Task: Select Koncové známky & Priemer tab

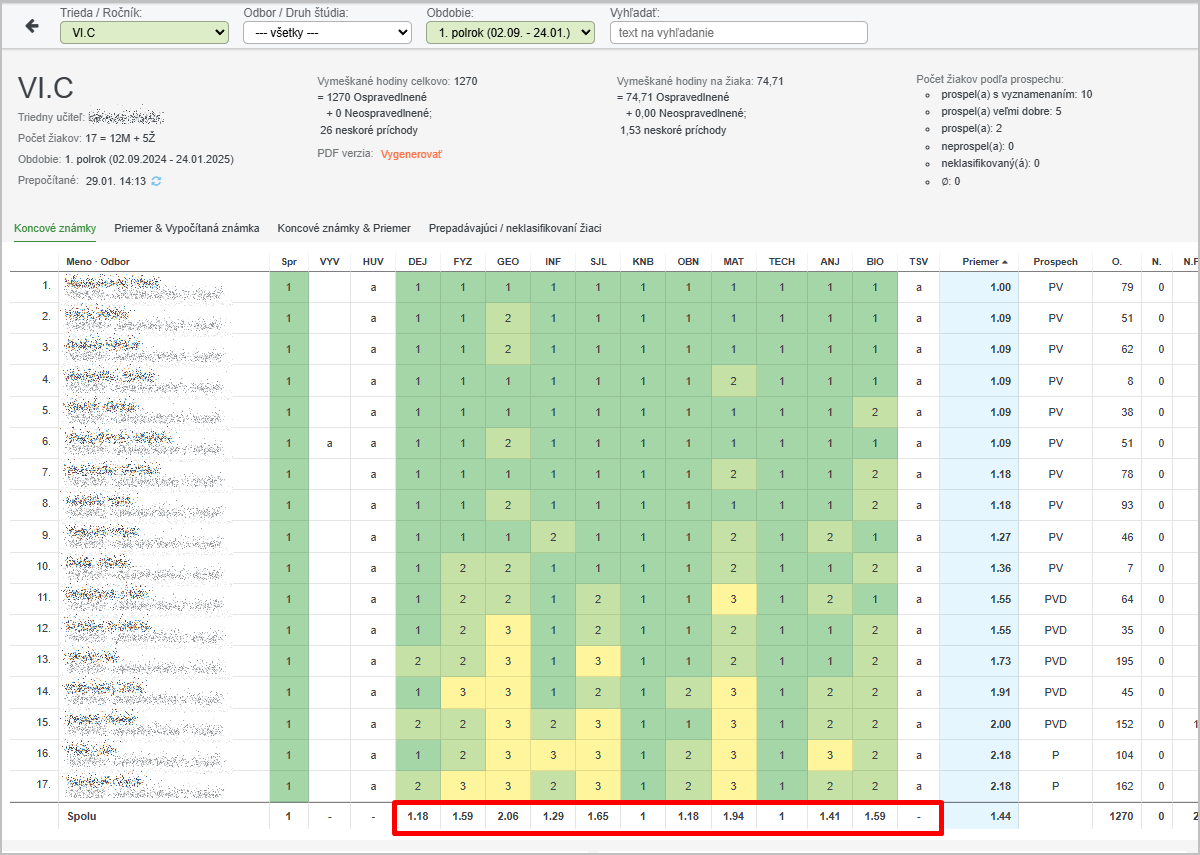Action: point(344,228)
